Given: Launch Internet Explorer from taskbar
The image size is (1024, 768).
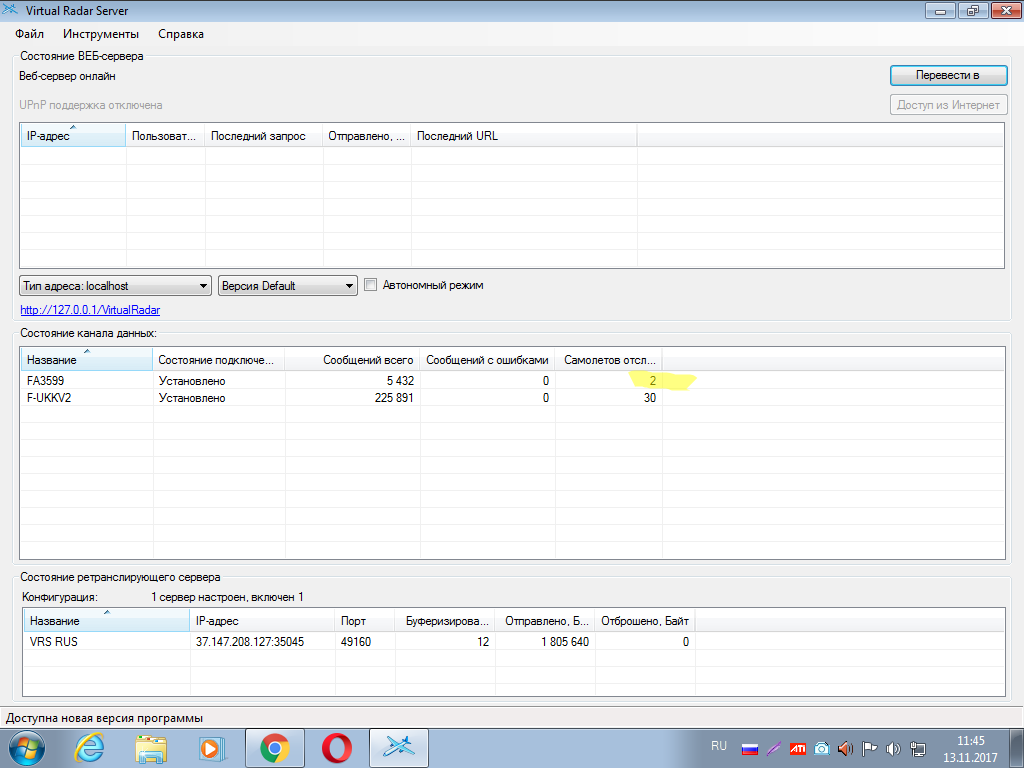Looking at the screenshot, I should tap(90, 747).
